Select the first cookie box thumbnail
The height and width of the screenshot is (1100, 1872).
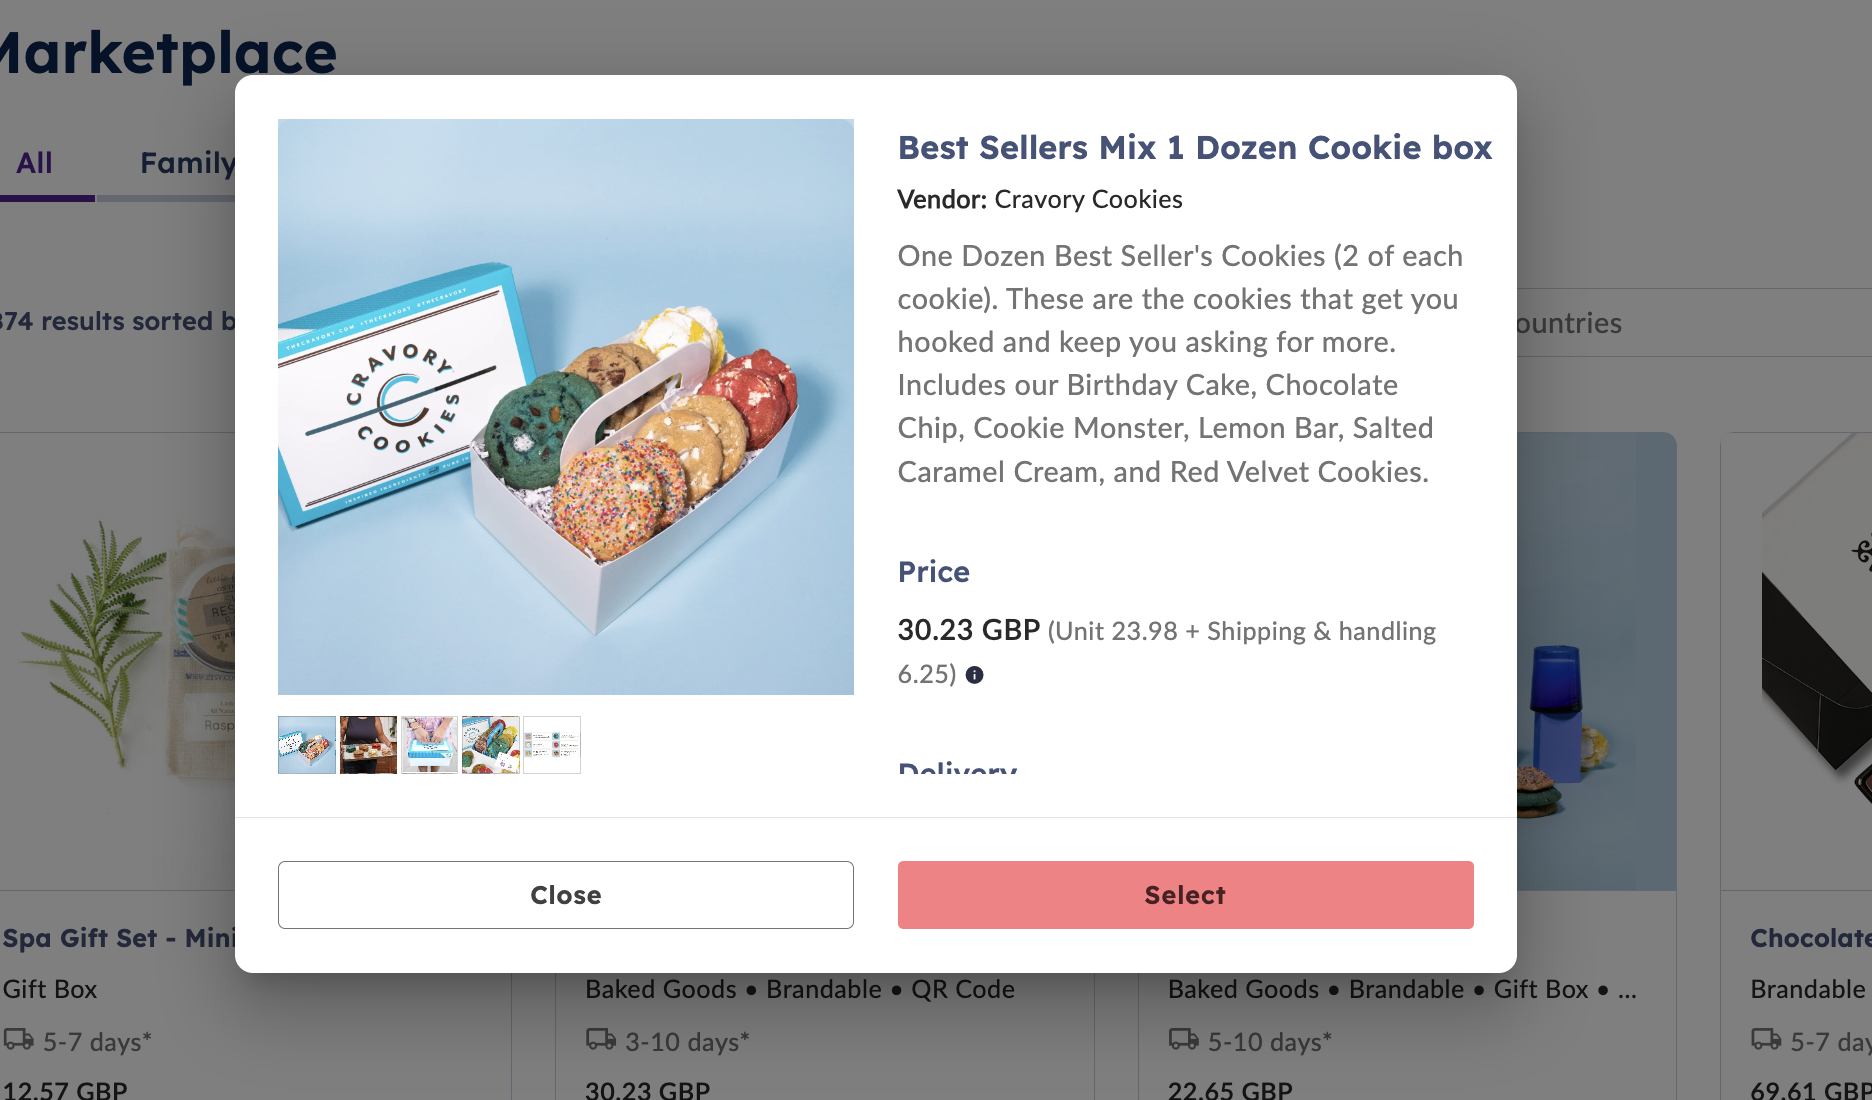pyautogui.click(x=307, y=745)
